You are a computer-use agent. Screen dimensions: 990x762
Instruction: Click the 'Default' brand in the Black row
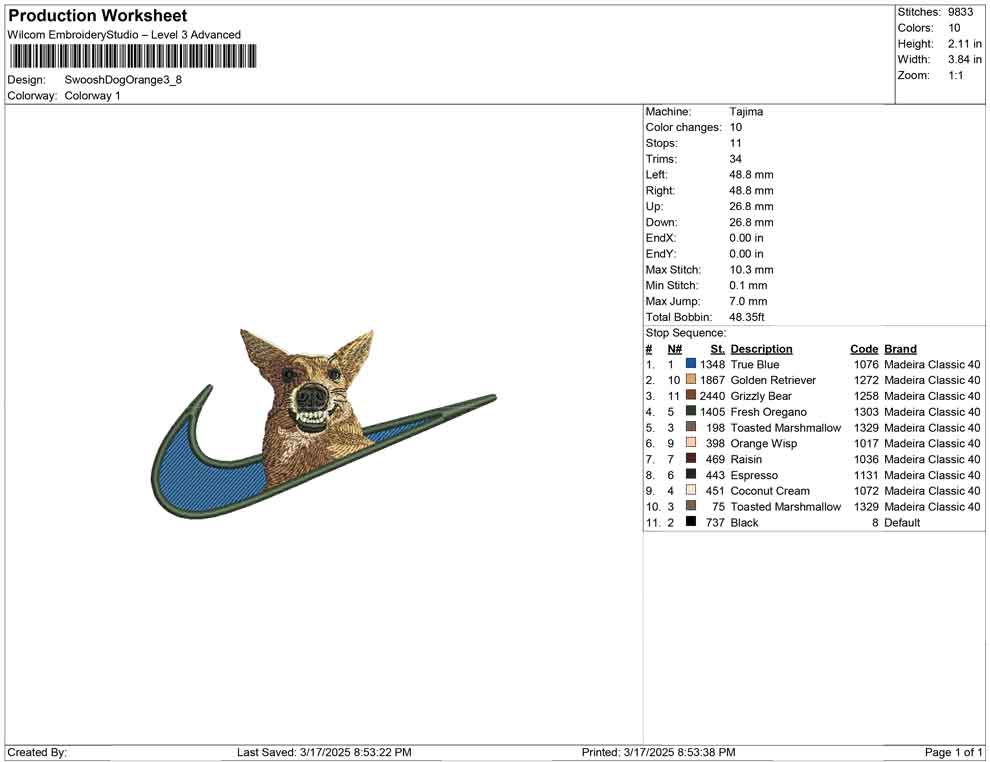(902, 522)
